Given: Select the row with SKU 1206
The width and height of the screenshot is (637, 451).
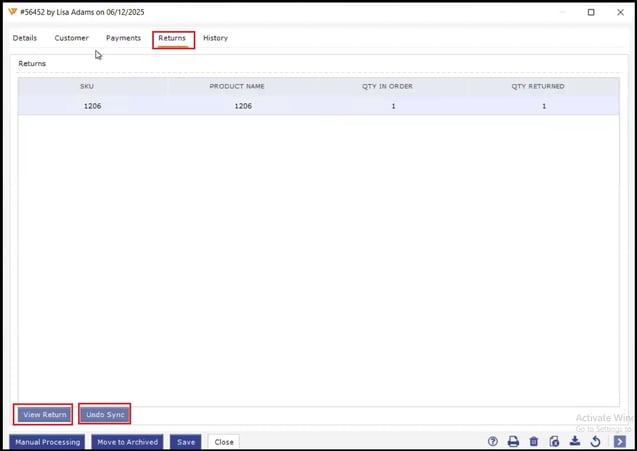Looking at the screenshot, I should click(318, 106).
